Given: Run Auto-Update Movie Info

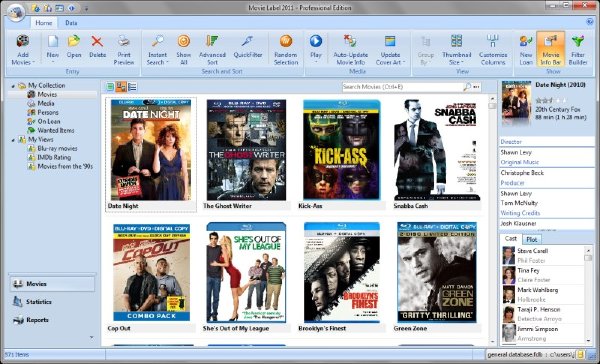Looking at the screenshot, I should (x=351, y=50).
